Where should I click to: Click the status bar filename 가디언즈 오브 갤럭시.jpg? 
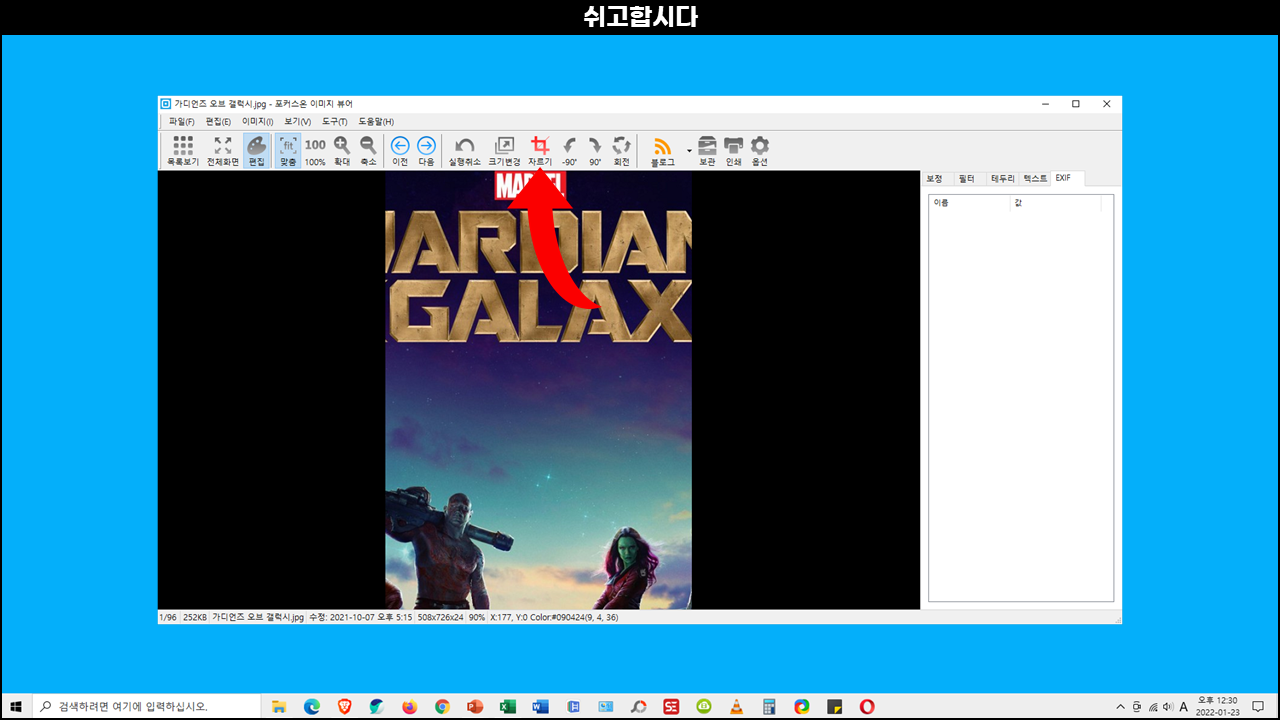[x=258, y=617]
